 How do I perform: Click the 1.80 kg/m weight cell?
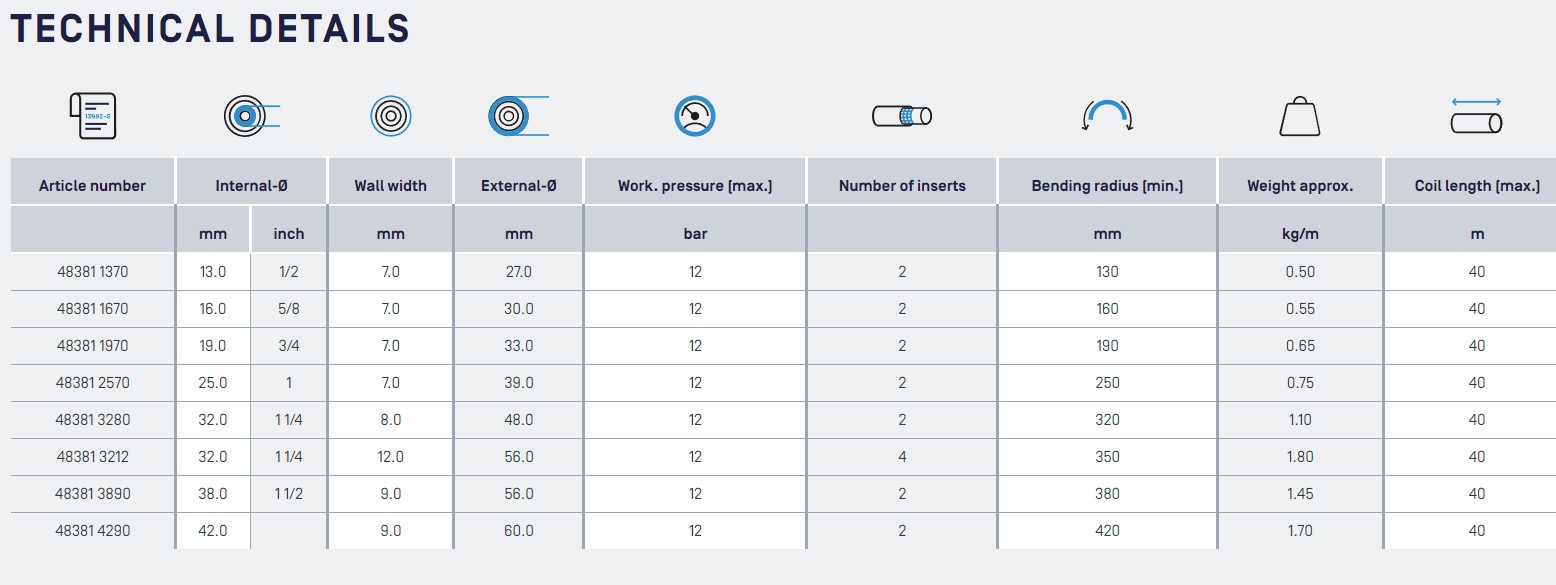pyautogui.click(x=1300, y=457)
